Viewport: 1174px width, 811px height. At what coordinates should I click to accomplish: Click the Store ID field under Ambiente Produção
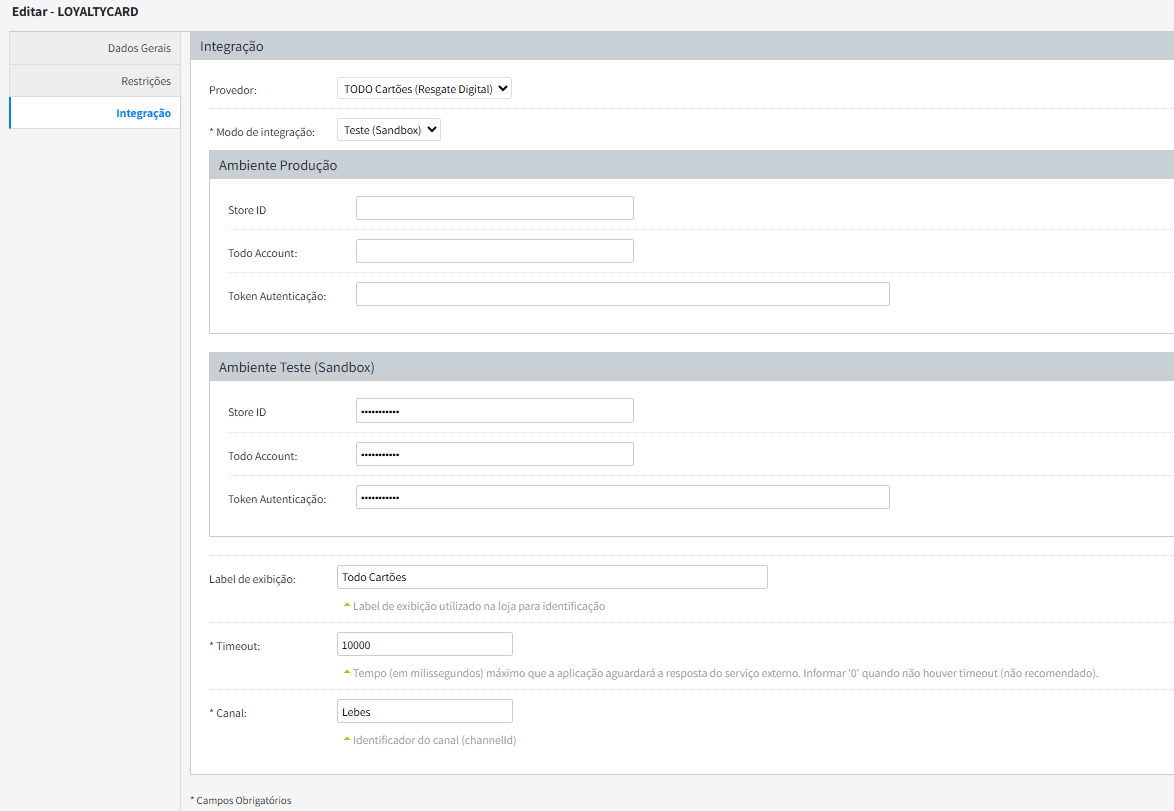494,208
